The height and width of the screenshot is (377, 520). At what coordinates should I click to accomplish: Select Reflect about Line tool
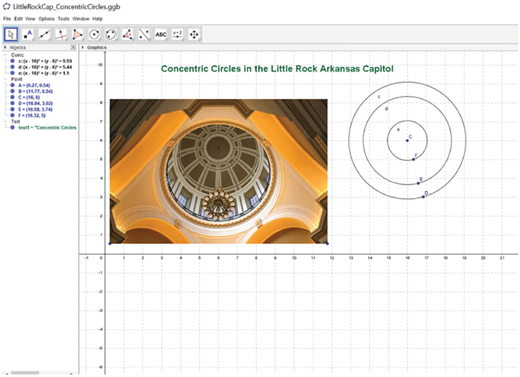144,34
